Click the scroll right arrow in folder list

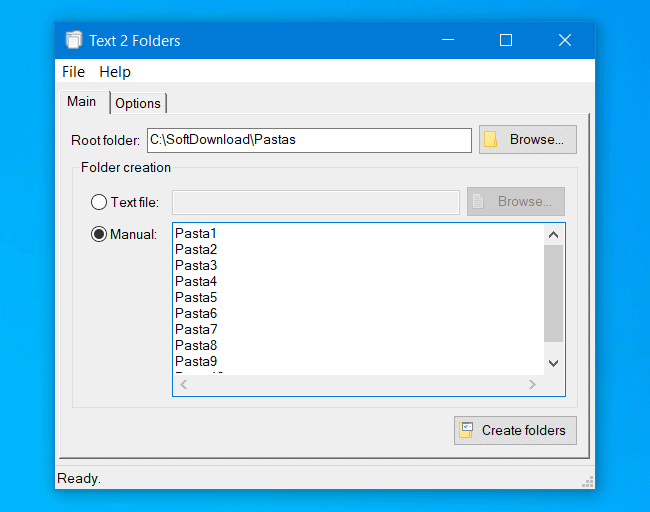(x=532, y=385)
